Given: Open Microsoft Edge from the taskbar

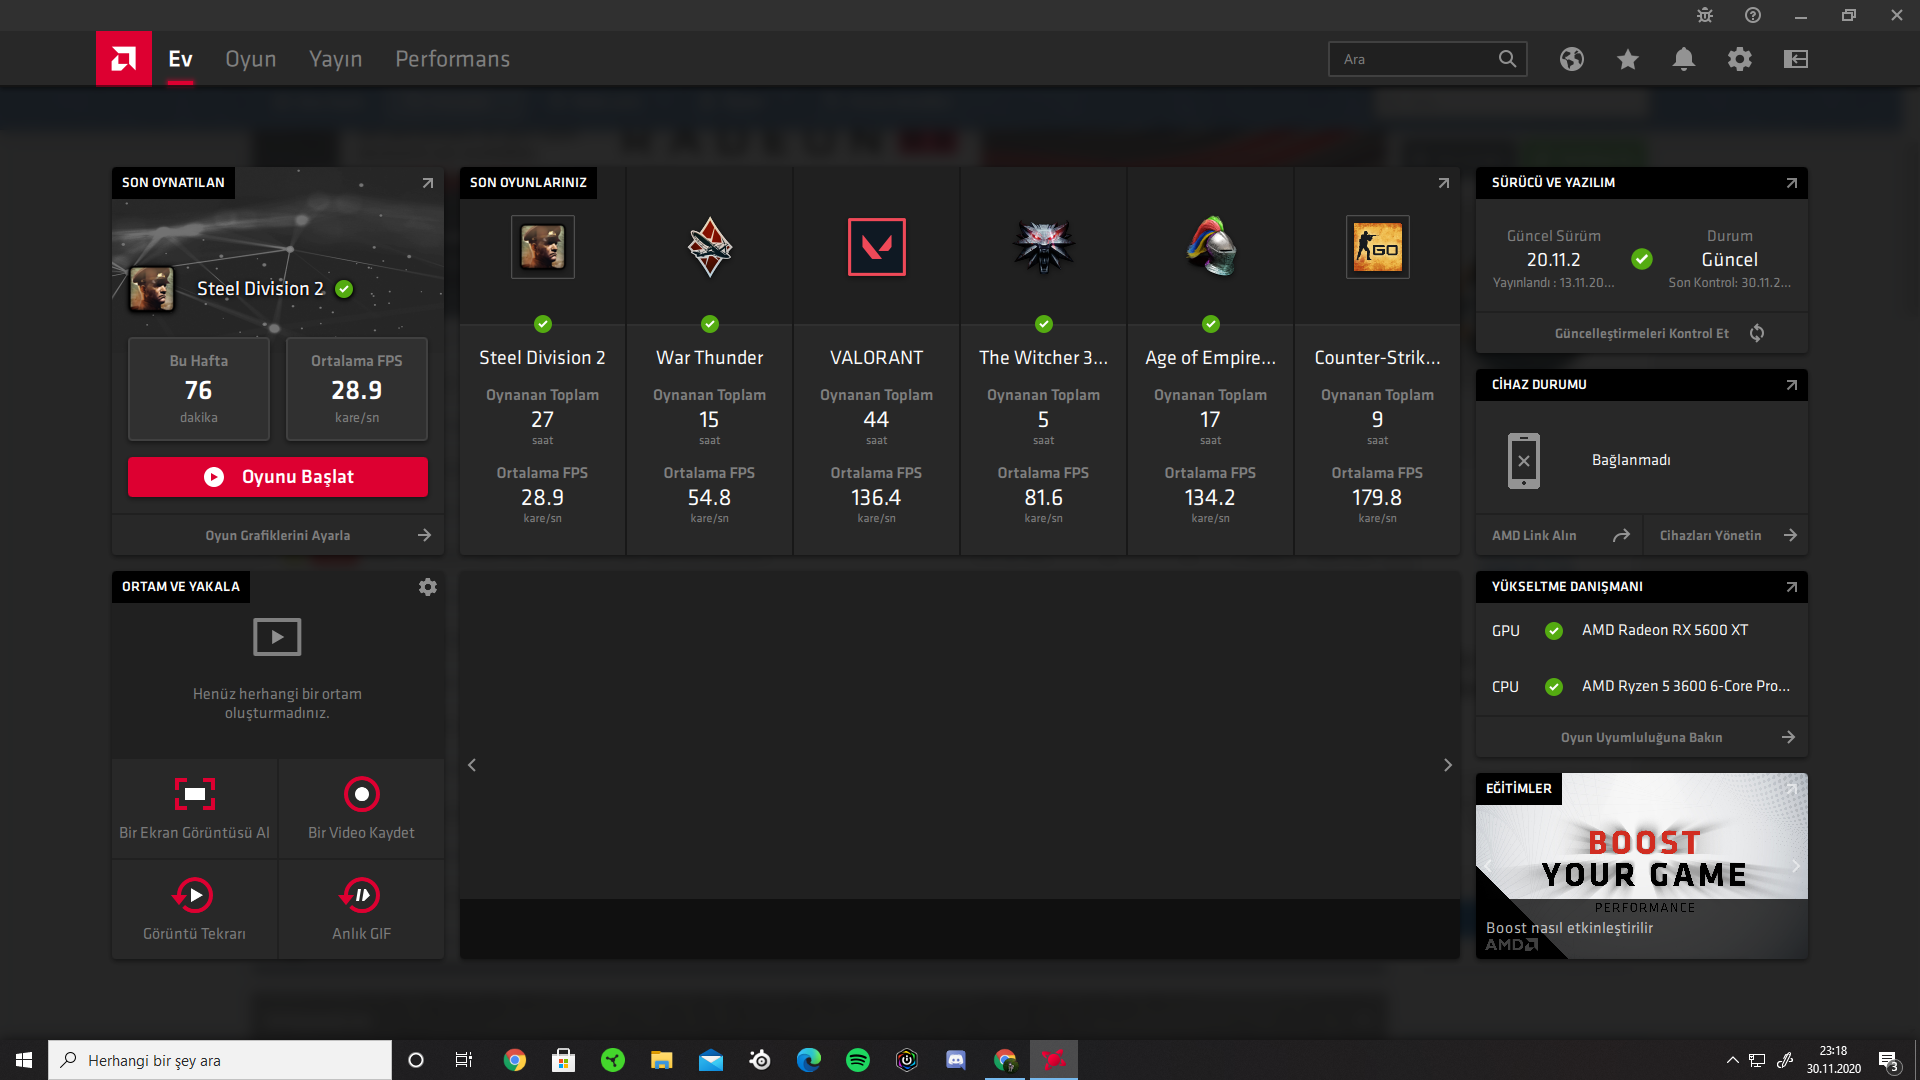Looking at the screenshot, I should tap(809, 1060).
